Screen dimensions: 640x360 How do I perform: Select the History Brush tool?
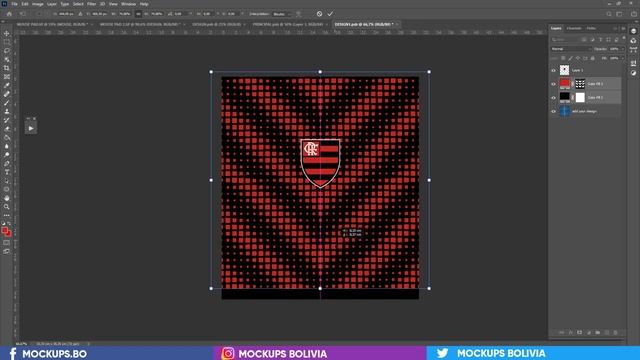coord(7,120)
